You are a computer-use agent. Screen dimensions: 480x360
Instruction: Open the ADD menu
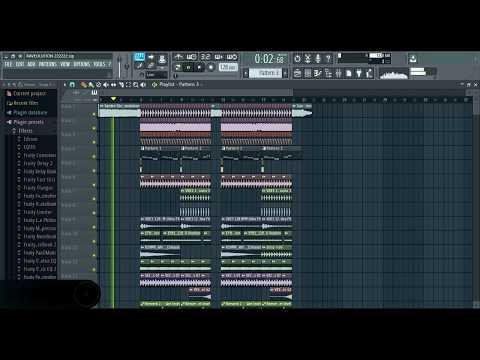[31, 64]
